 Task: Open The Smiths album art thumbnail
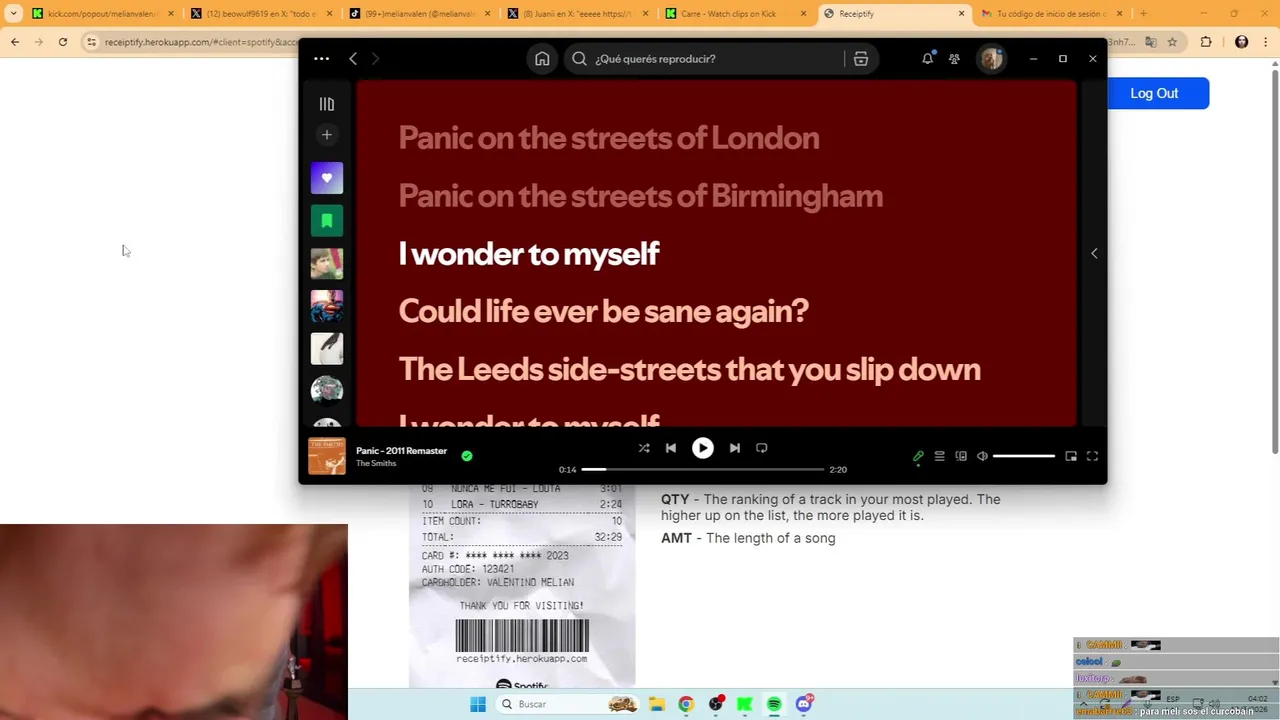pos(326,456)
